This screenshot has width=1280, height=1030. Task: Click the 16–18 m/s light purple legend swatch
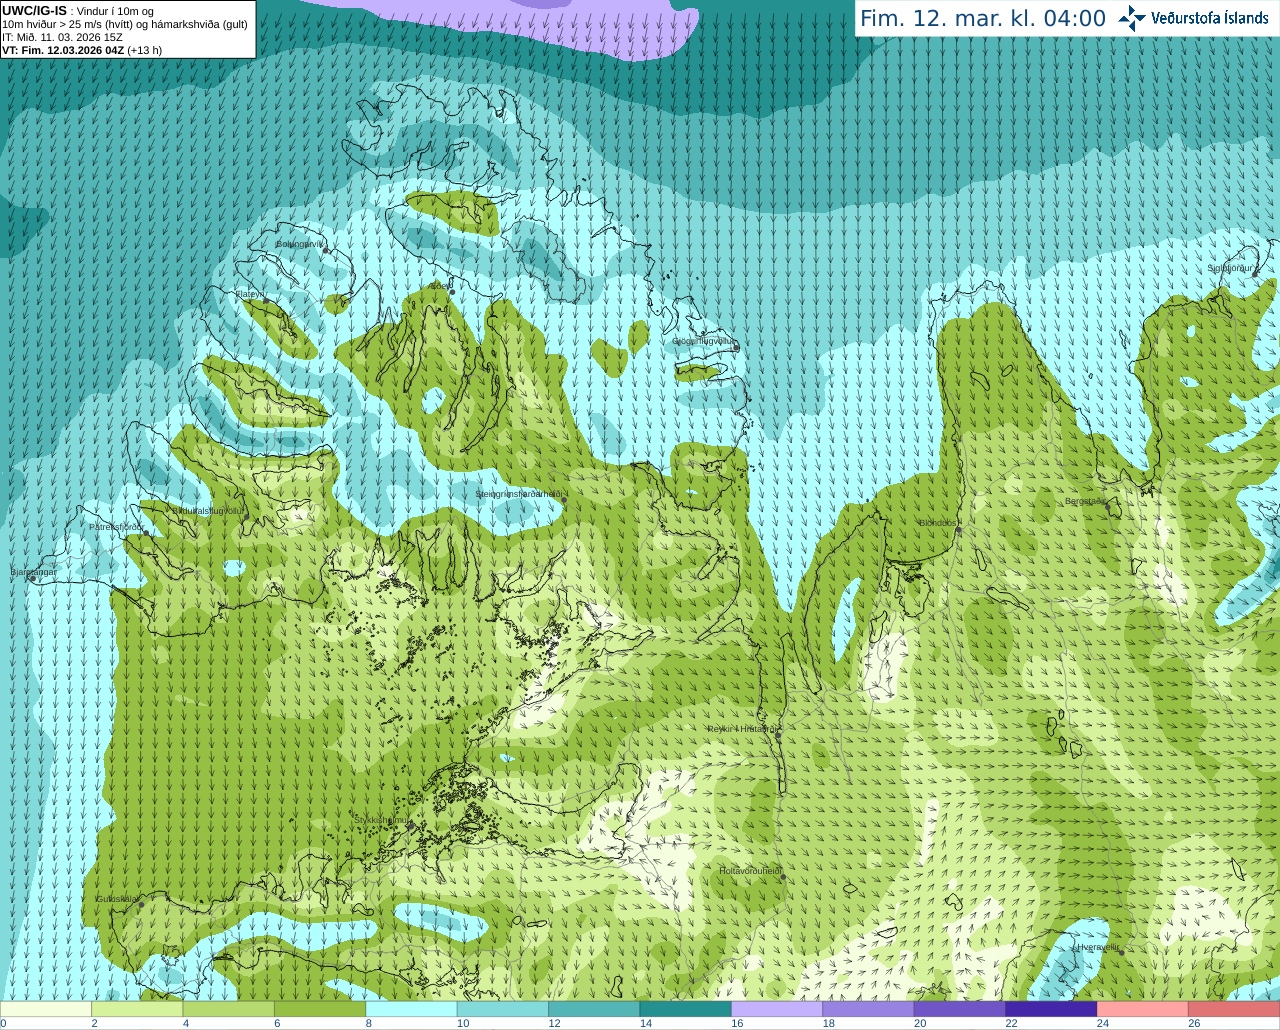click(777, 1009)
